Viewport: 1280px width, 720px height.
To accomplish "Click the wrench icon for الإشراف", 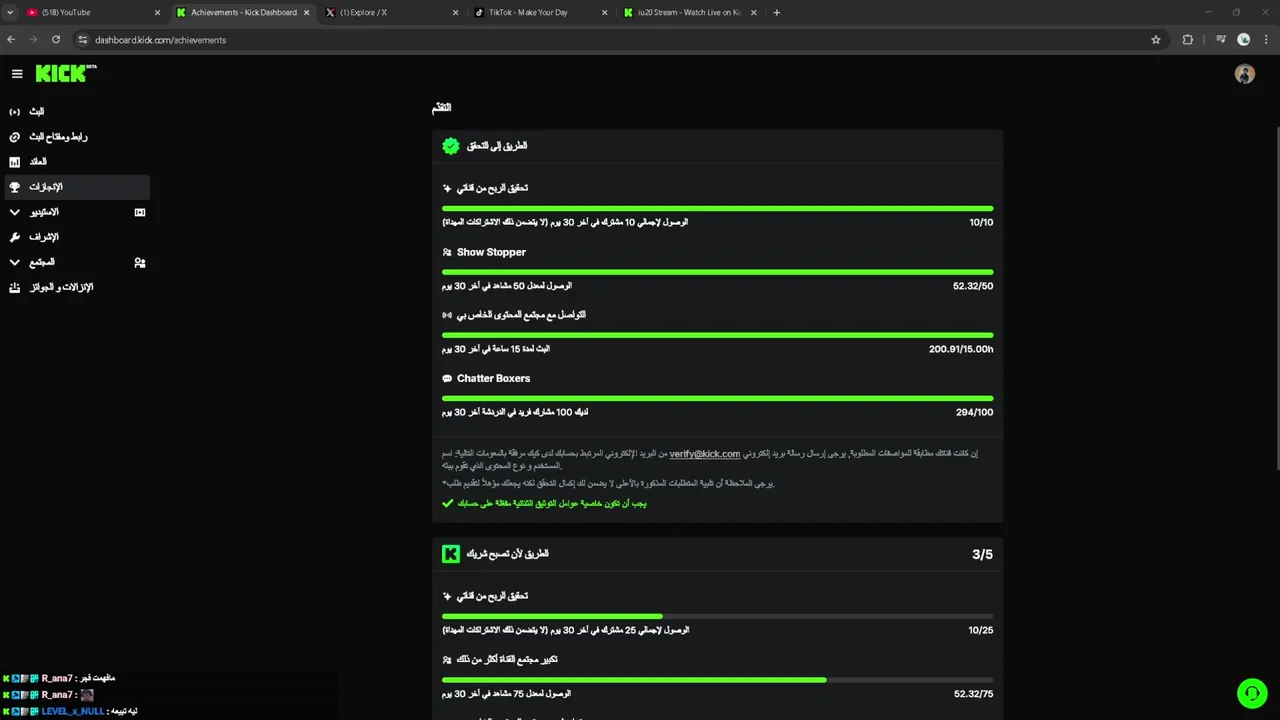I will tap(15, 237).
